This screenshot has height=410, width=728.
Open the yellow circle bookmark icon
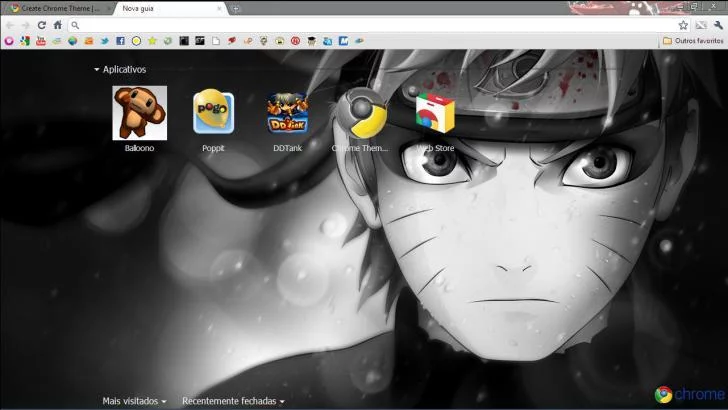(x=136, y=41)
